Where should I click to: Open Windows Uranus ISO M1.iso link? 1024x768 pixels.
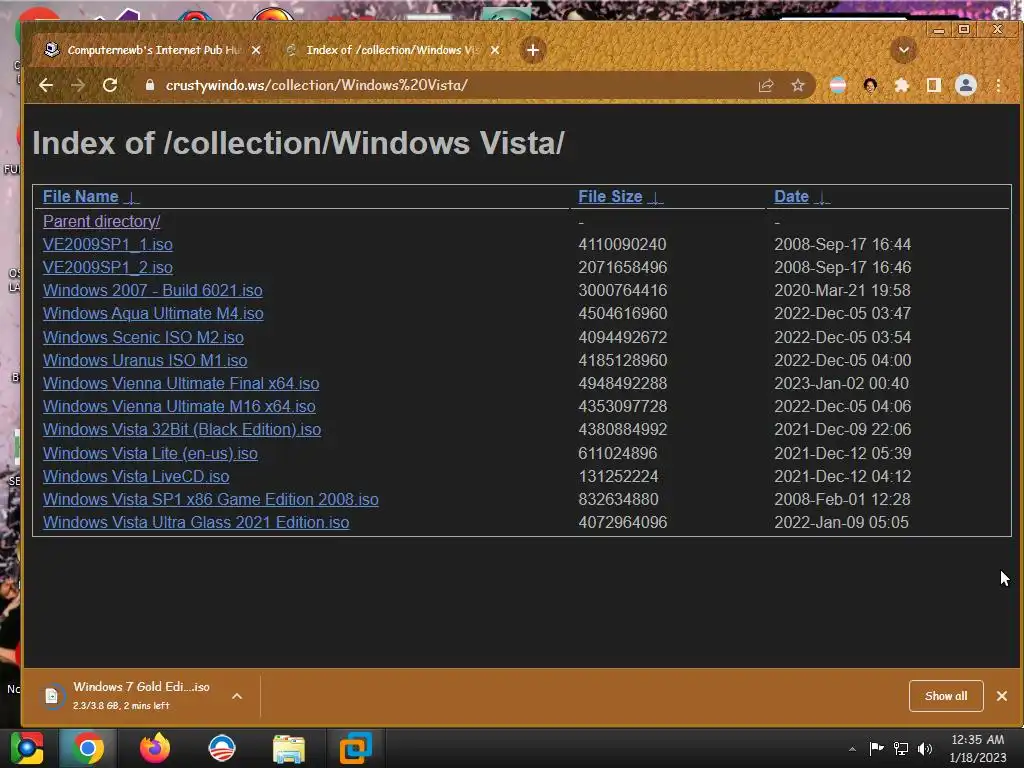coord(145,360)
